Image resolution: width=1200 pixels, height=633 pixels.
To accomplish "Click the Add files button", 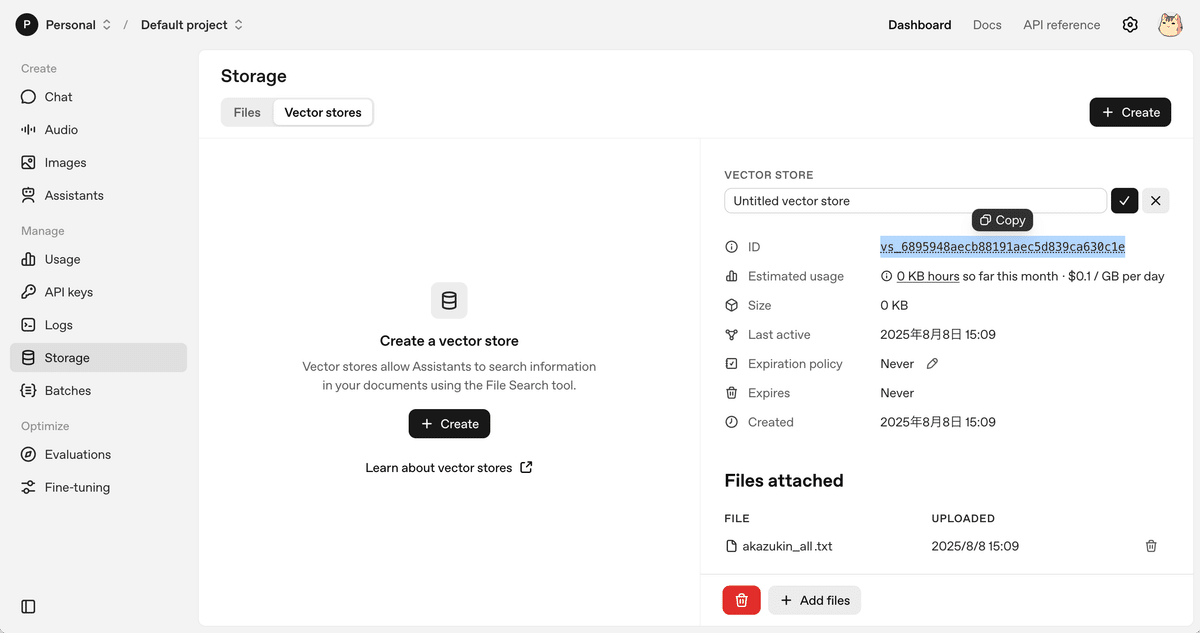I will pos(814,600).
